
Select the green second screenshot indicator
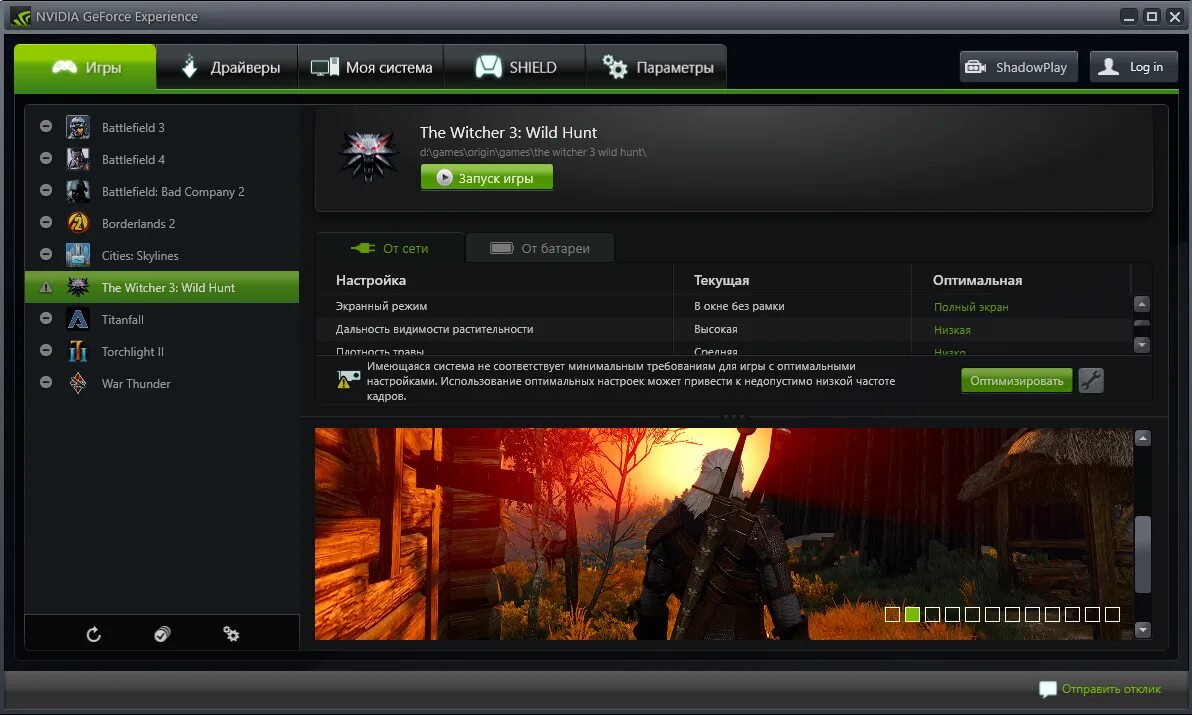(912, 614)
